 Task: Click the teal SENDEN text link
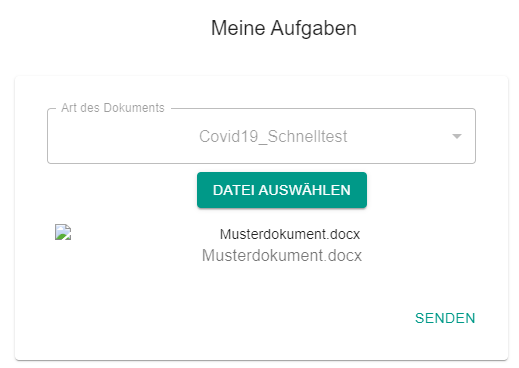click(445, 318)
